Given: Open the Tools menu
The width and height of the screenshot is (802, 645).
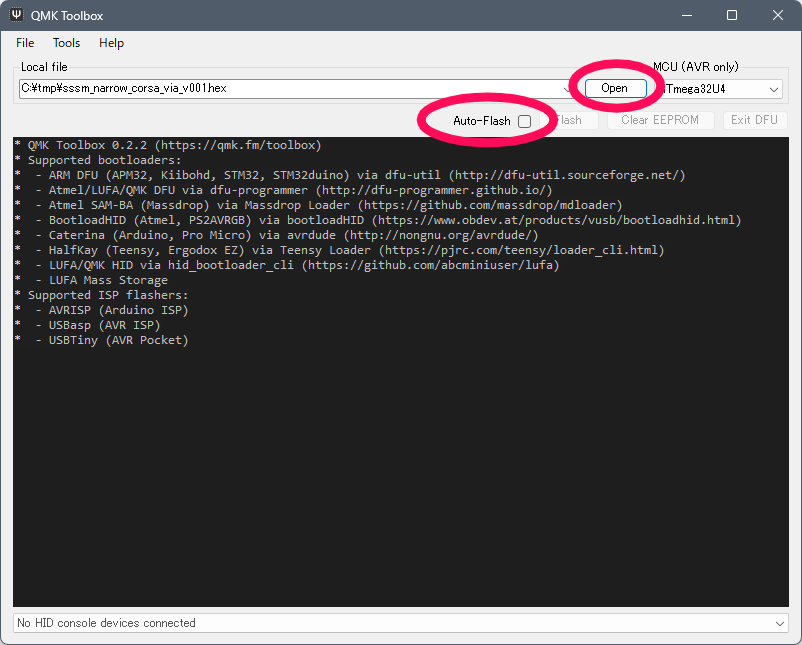Looking at the screenshot, I should coord(66,43).
